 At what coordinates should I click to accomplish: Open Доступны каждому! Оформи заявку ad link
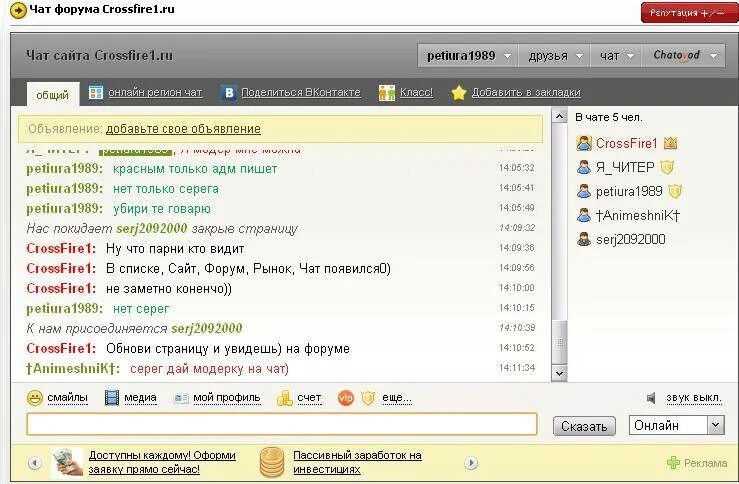coord(162,462)
